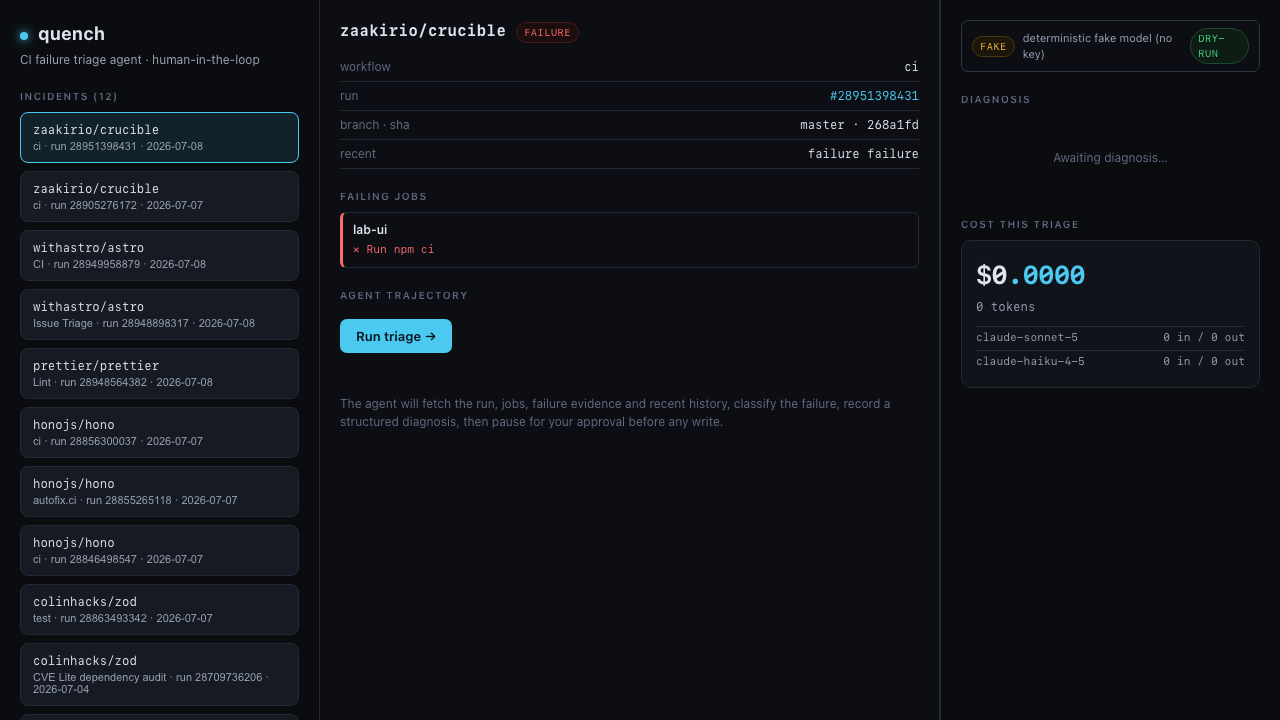Open honojs/hono autofix.ci incident
The width and height of the screenshot is (1280, 720).
point(159,491)
